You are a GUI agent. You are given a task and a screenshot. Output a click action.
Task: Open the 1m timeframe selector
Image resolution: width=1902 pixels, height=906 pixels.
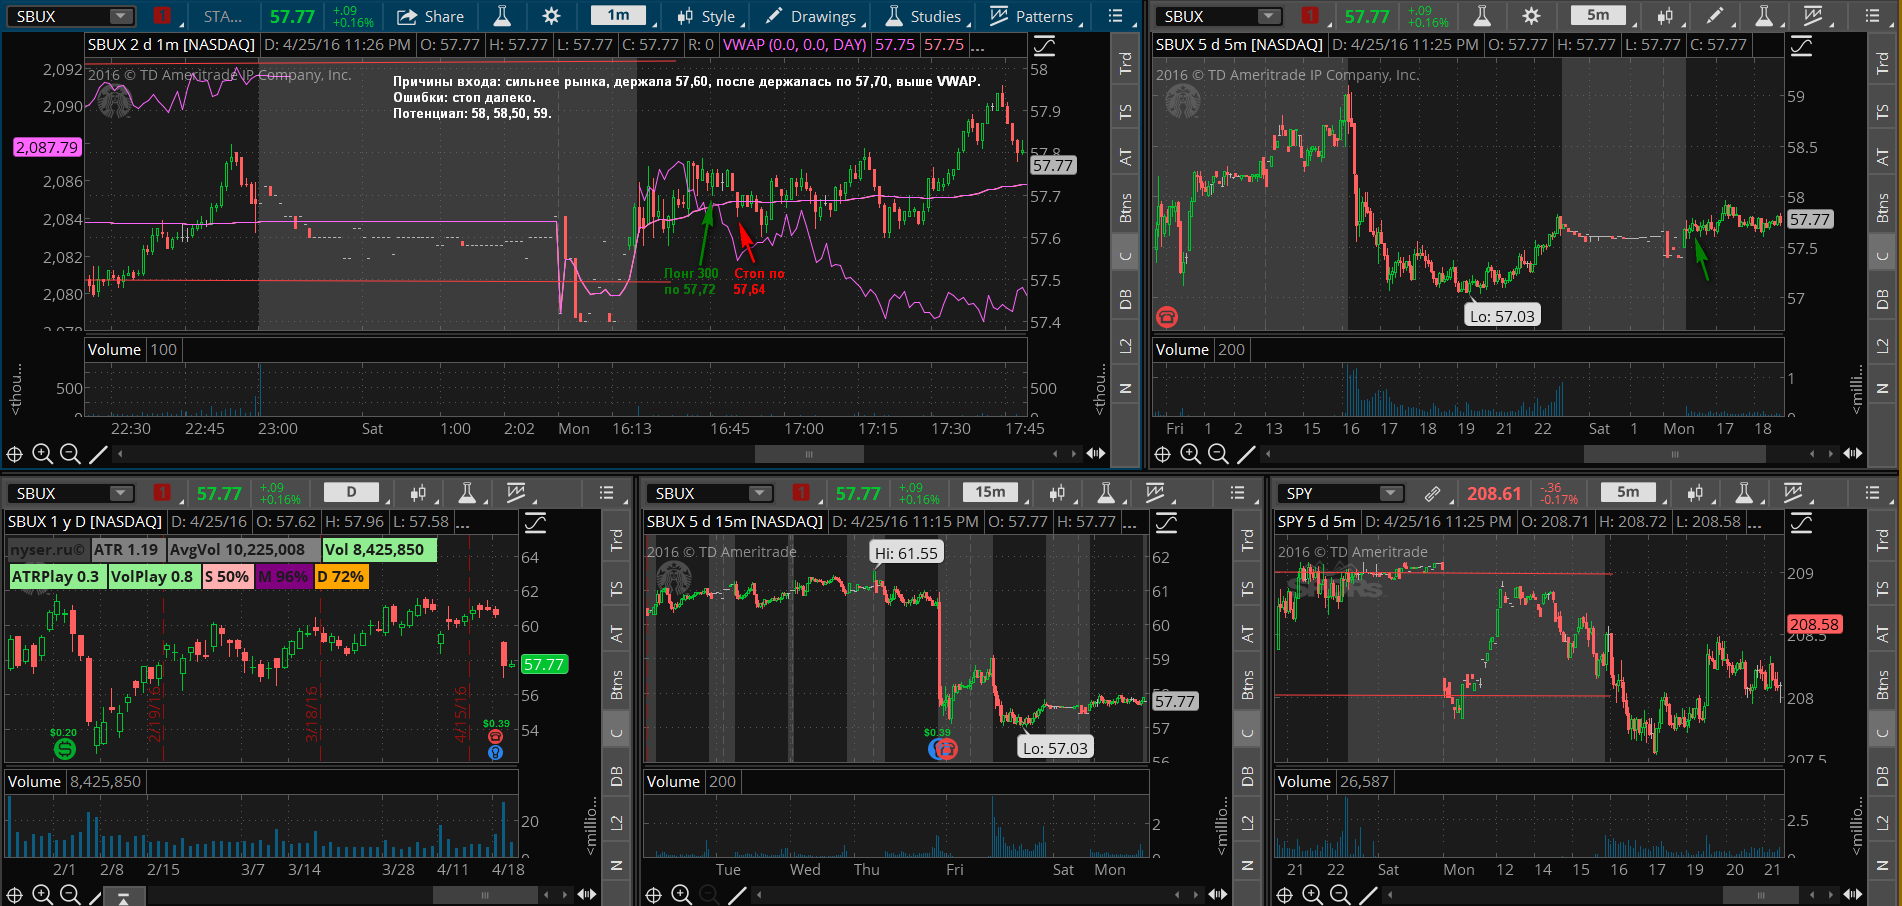coord(618,15)
